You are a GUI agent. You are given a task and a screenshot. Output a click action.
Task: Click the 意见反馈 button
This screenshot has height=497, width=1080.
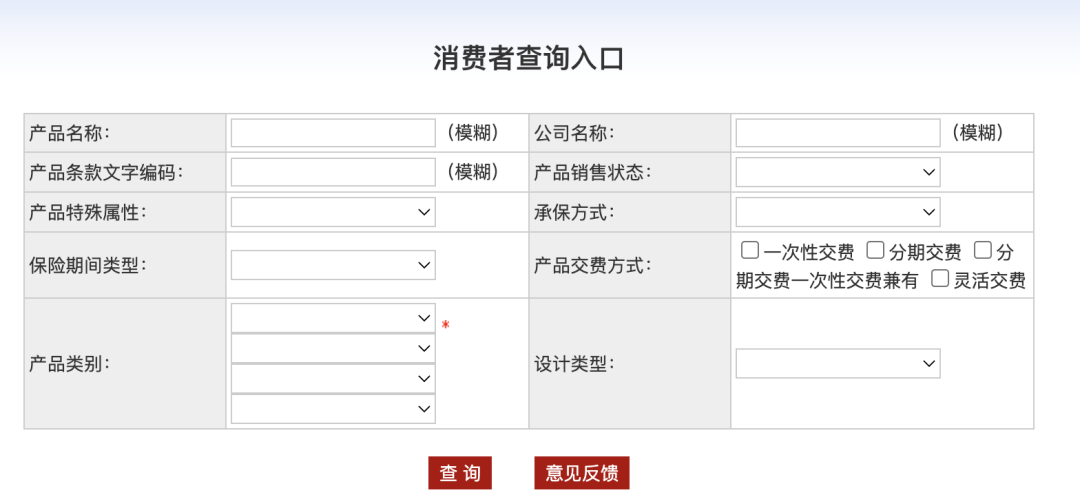coord(582,473)
